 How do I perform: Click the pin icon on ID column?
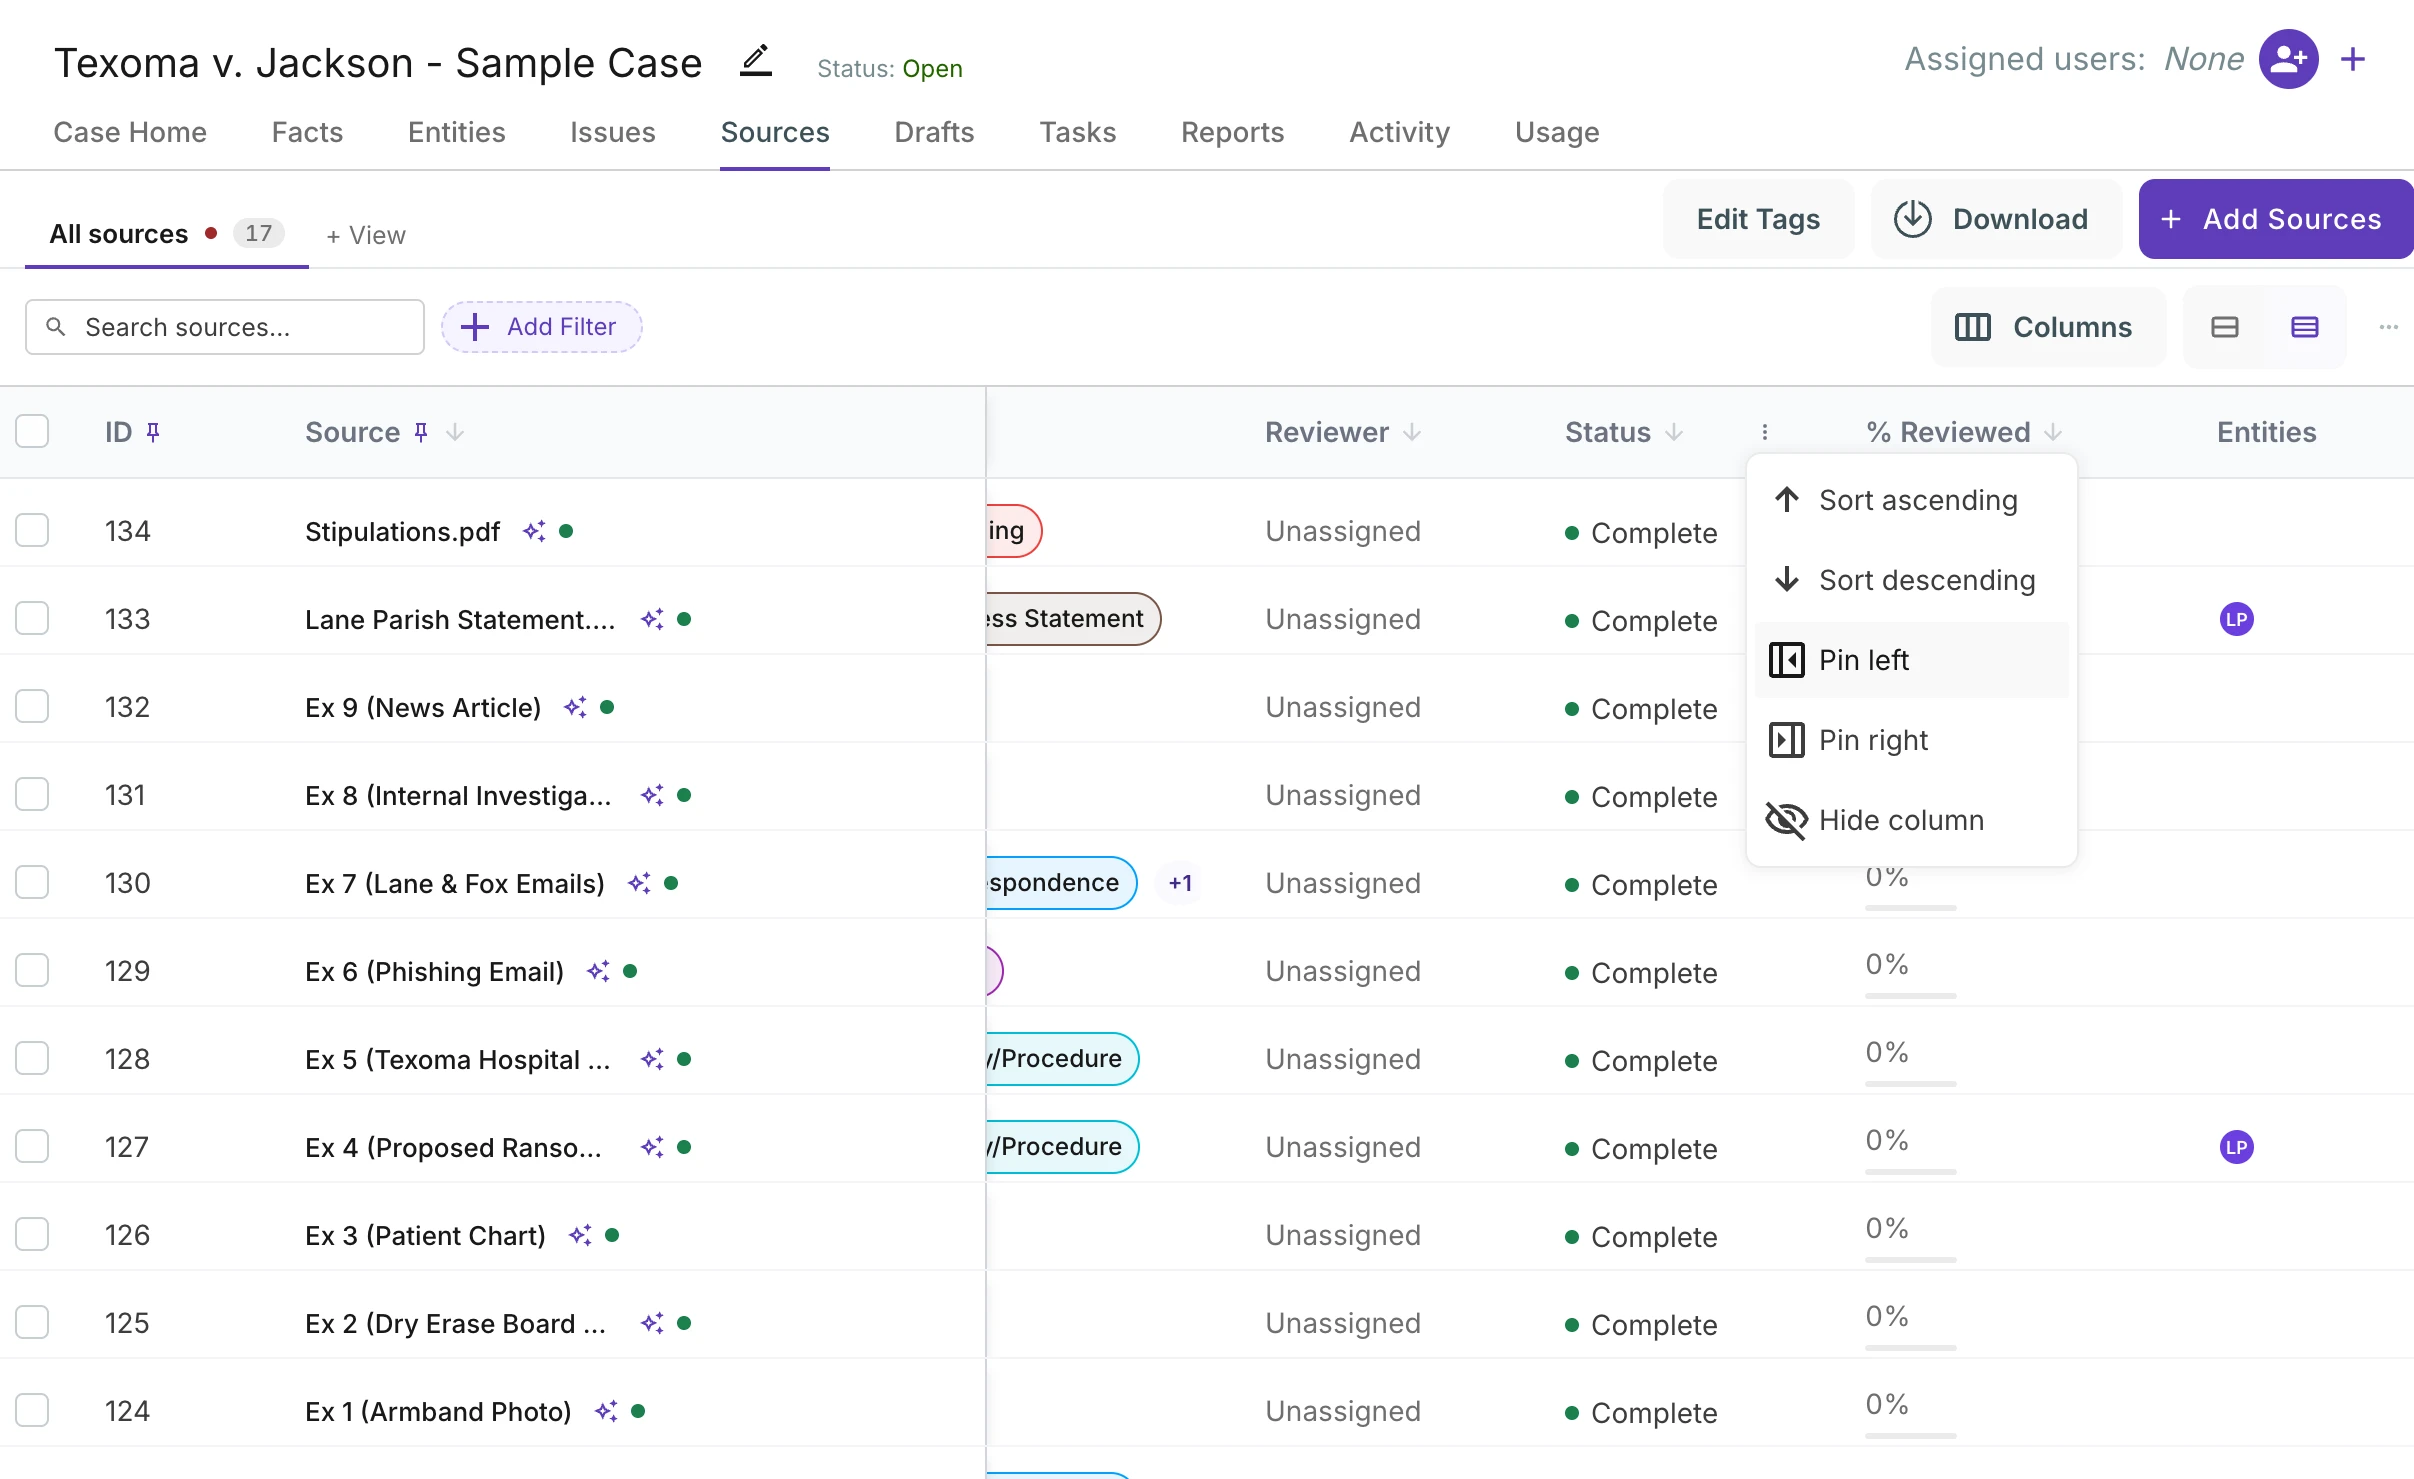point(153,432)
